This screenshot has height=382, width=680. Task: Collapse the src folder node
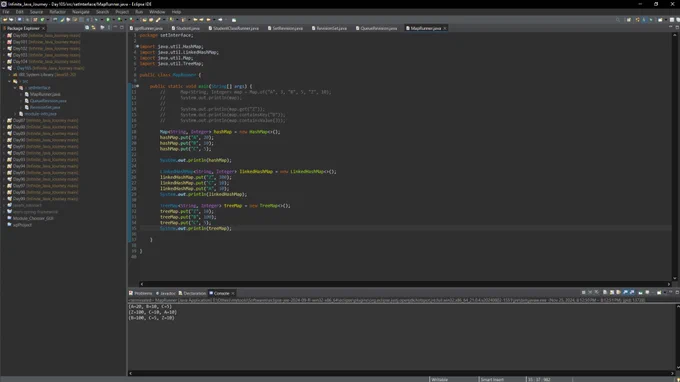[10, 81]
